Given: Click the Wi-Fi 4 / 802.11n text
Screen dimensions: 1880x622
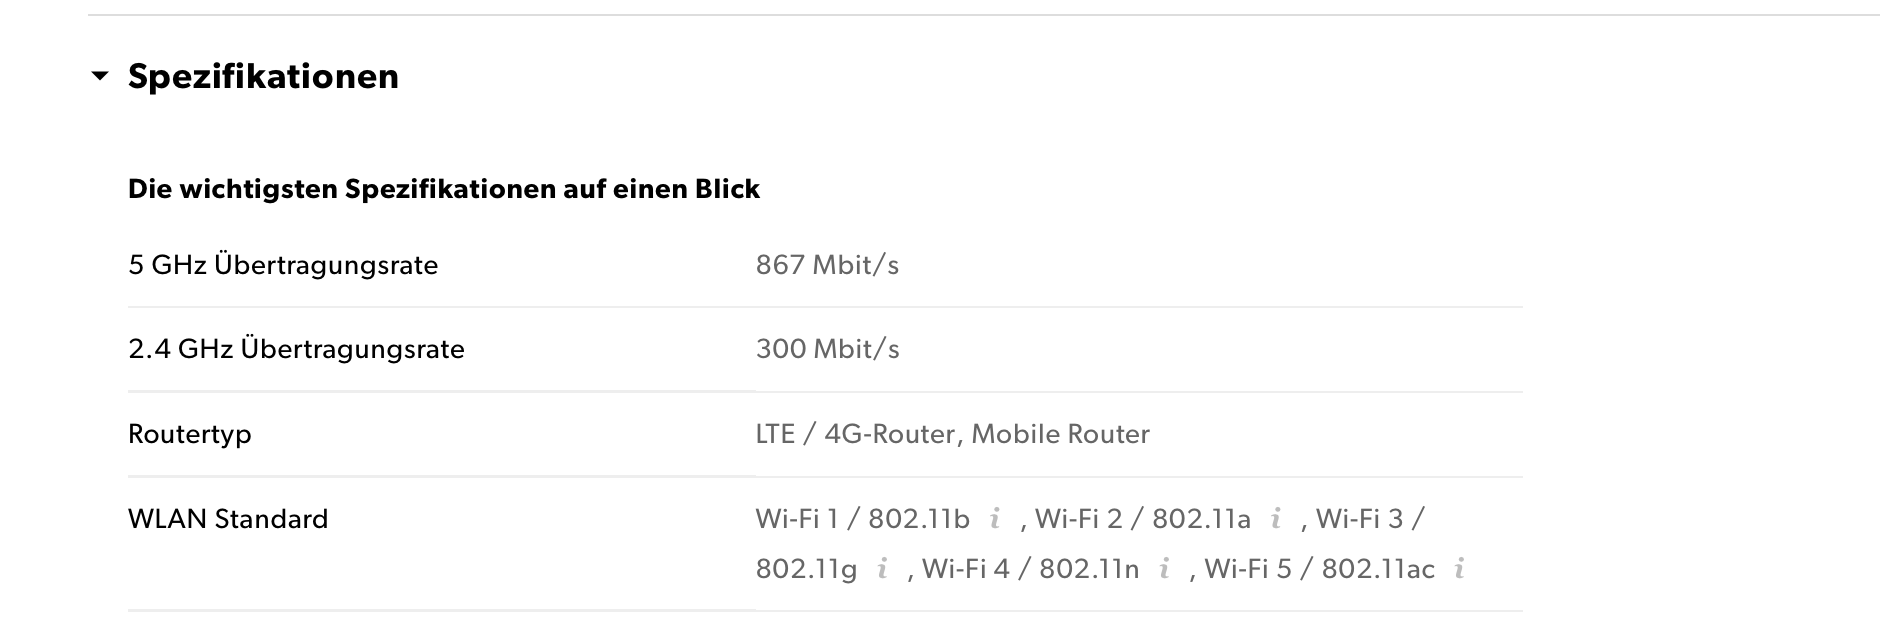Looking at the screenshot, I should [x=1030, y=569].
